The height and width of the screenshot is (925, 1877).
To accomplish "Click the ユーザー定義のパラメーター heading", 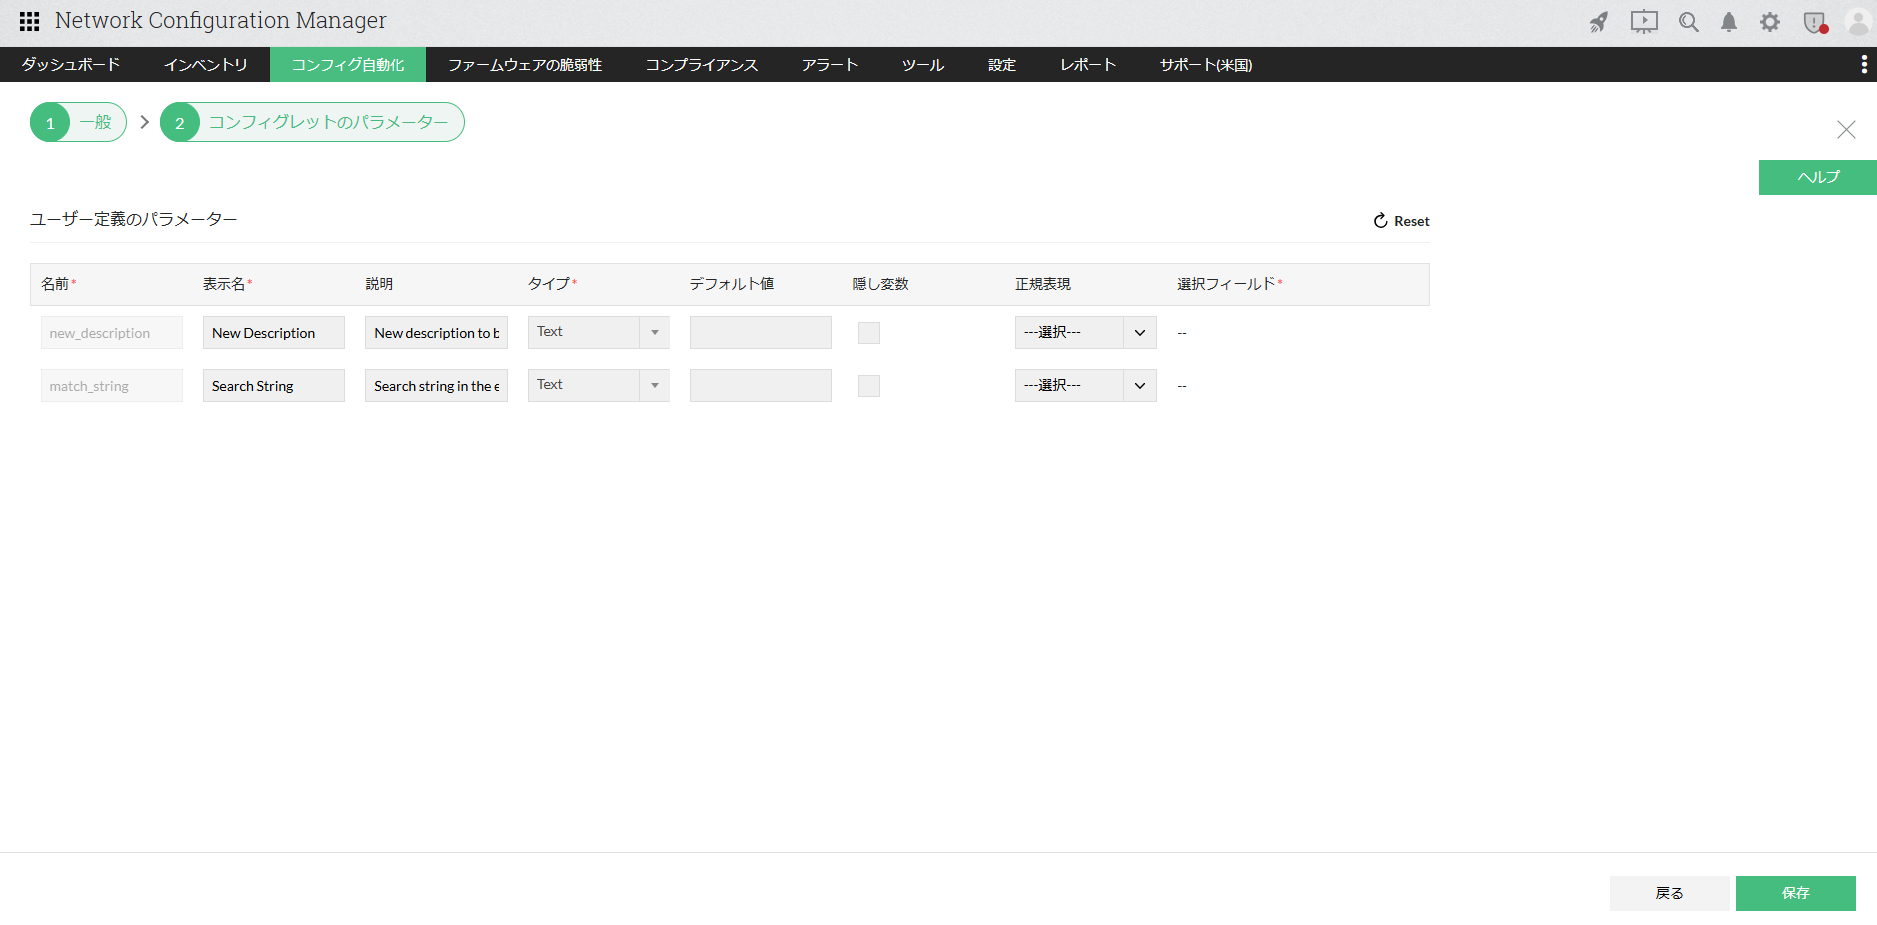I will (x=134, y=219).
